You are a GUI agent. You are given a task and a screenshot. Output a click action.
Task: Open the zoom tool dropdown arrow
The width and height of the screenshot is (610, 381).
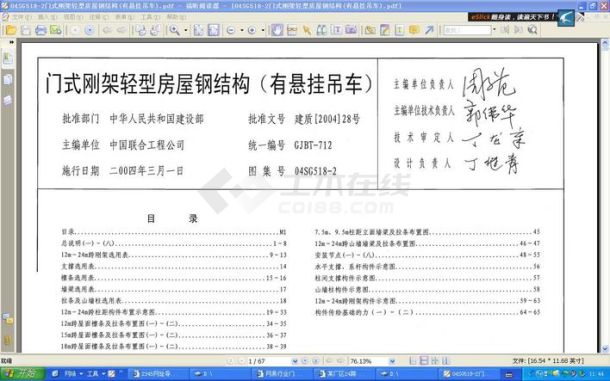click(185, 30)
